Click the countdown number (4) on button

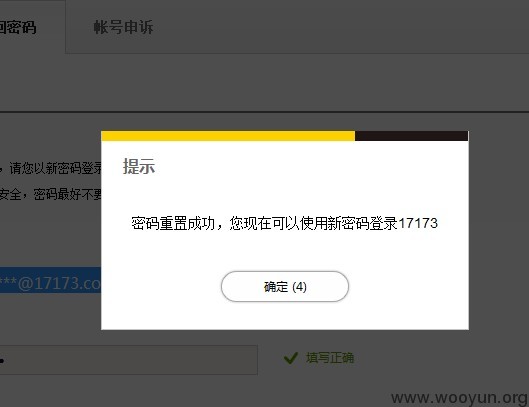click(299, 287)
